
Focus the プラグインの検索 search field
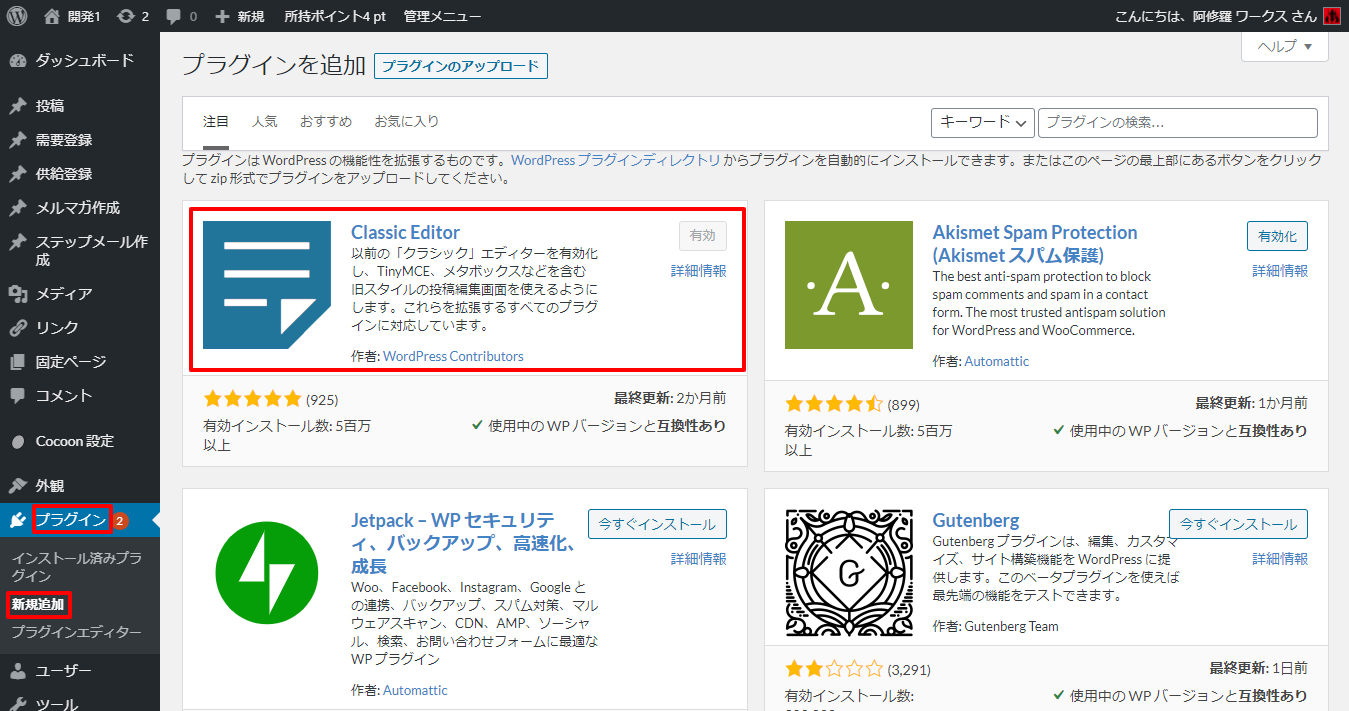[1178, 122]
